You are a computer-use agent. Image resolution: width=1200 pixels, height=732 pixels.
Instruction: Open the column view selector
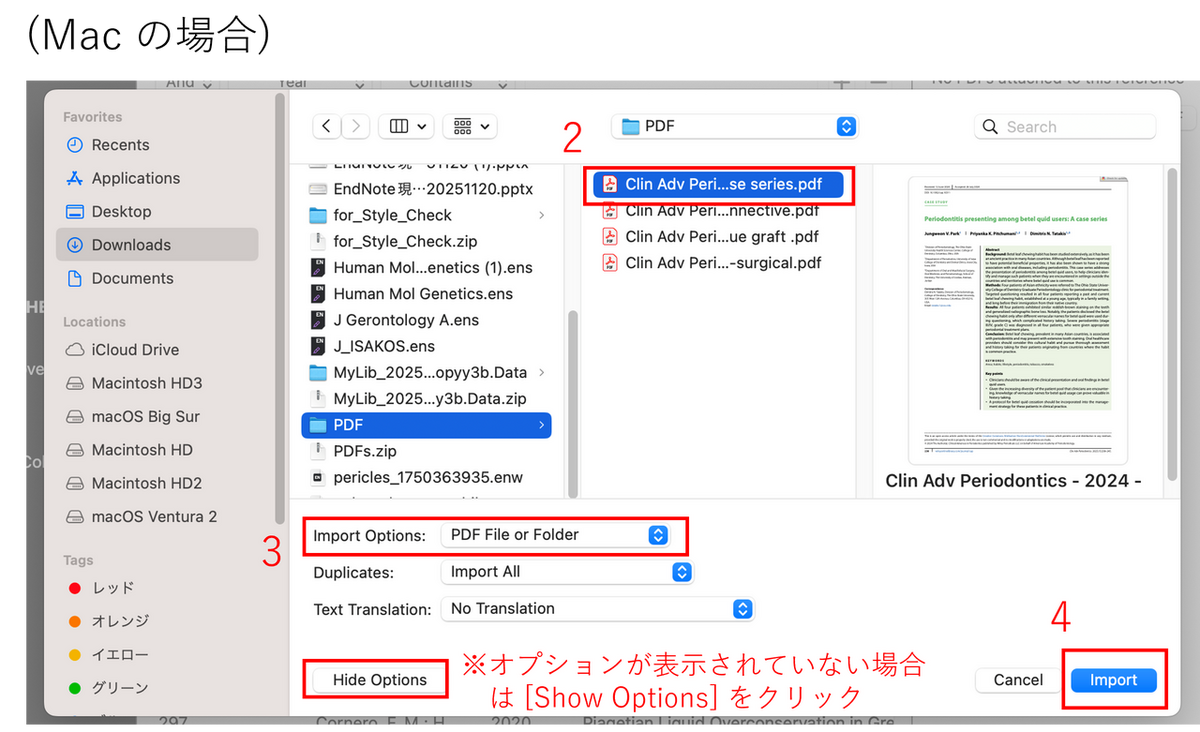point(409,126)
